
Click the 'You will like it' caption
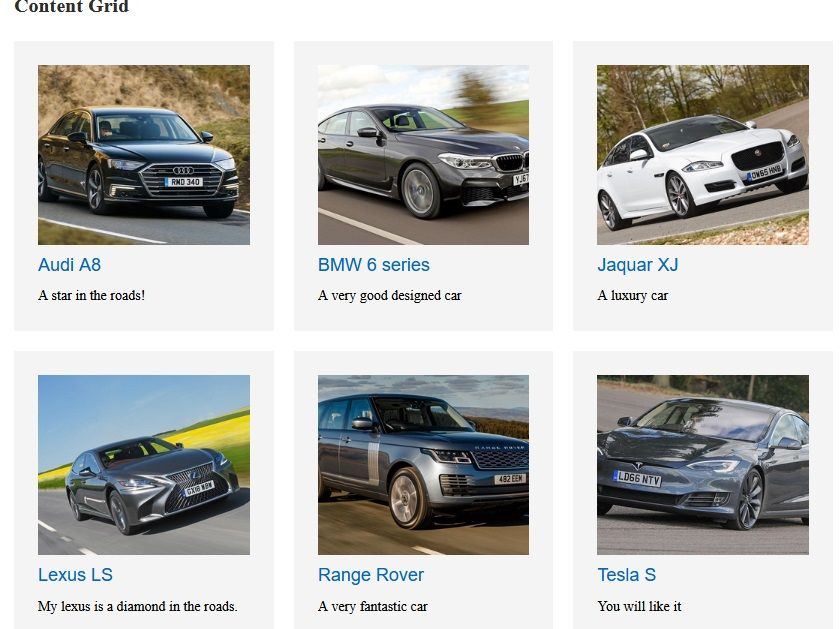[x=639, y=606]
